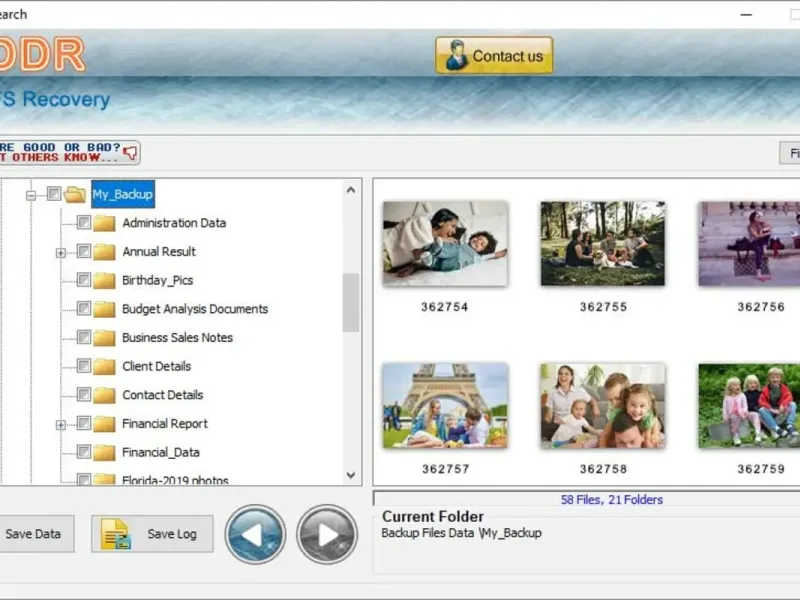Expand the Annual Result folder

point(61,253)
